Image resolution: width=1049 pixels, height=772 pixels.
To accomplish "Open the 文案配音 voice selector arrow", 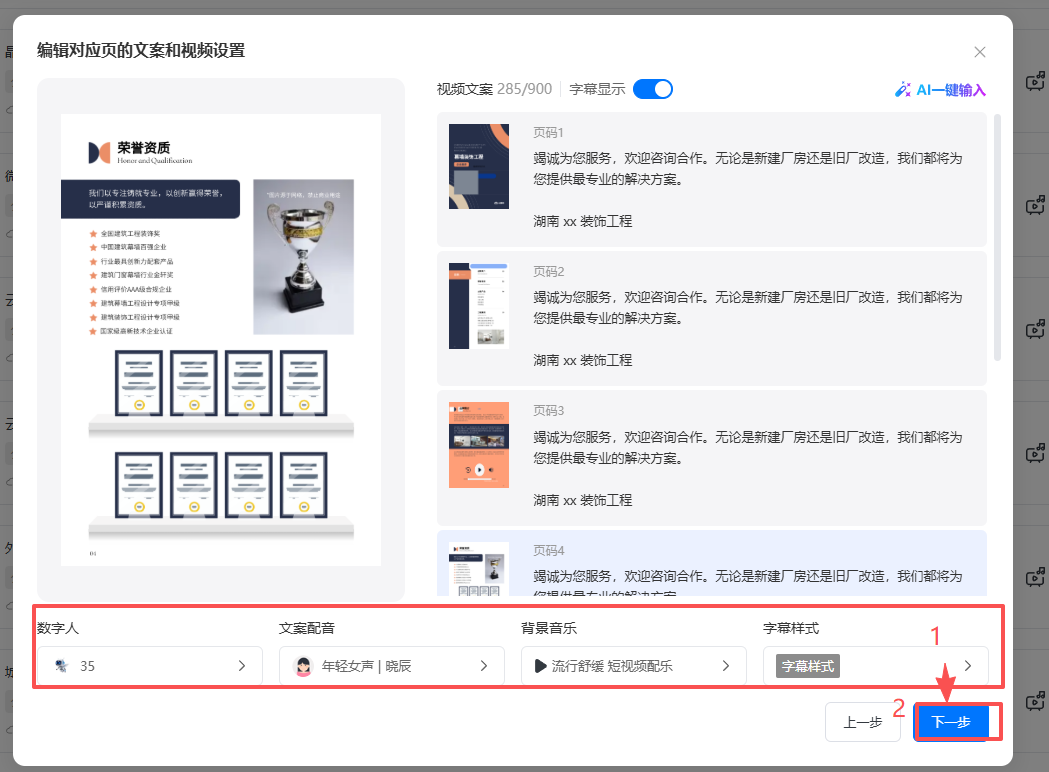I will [484, 666].
